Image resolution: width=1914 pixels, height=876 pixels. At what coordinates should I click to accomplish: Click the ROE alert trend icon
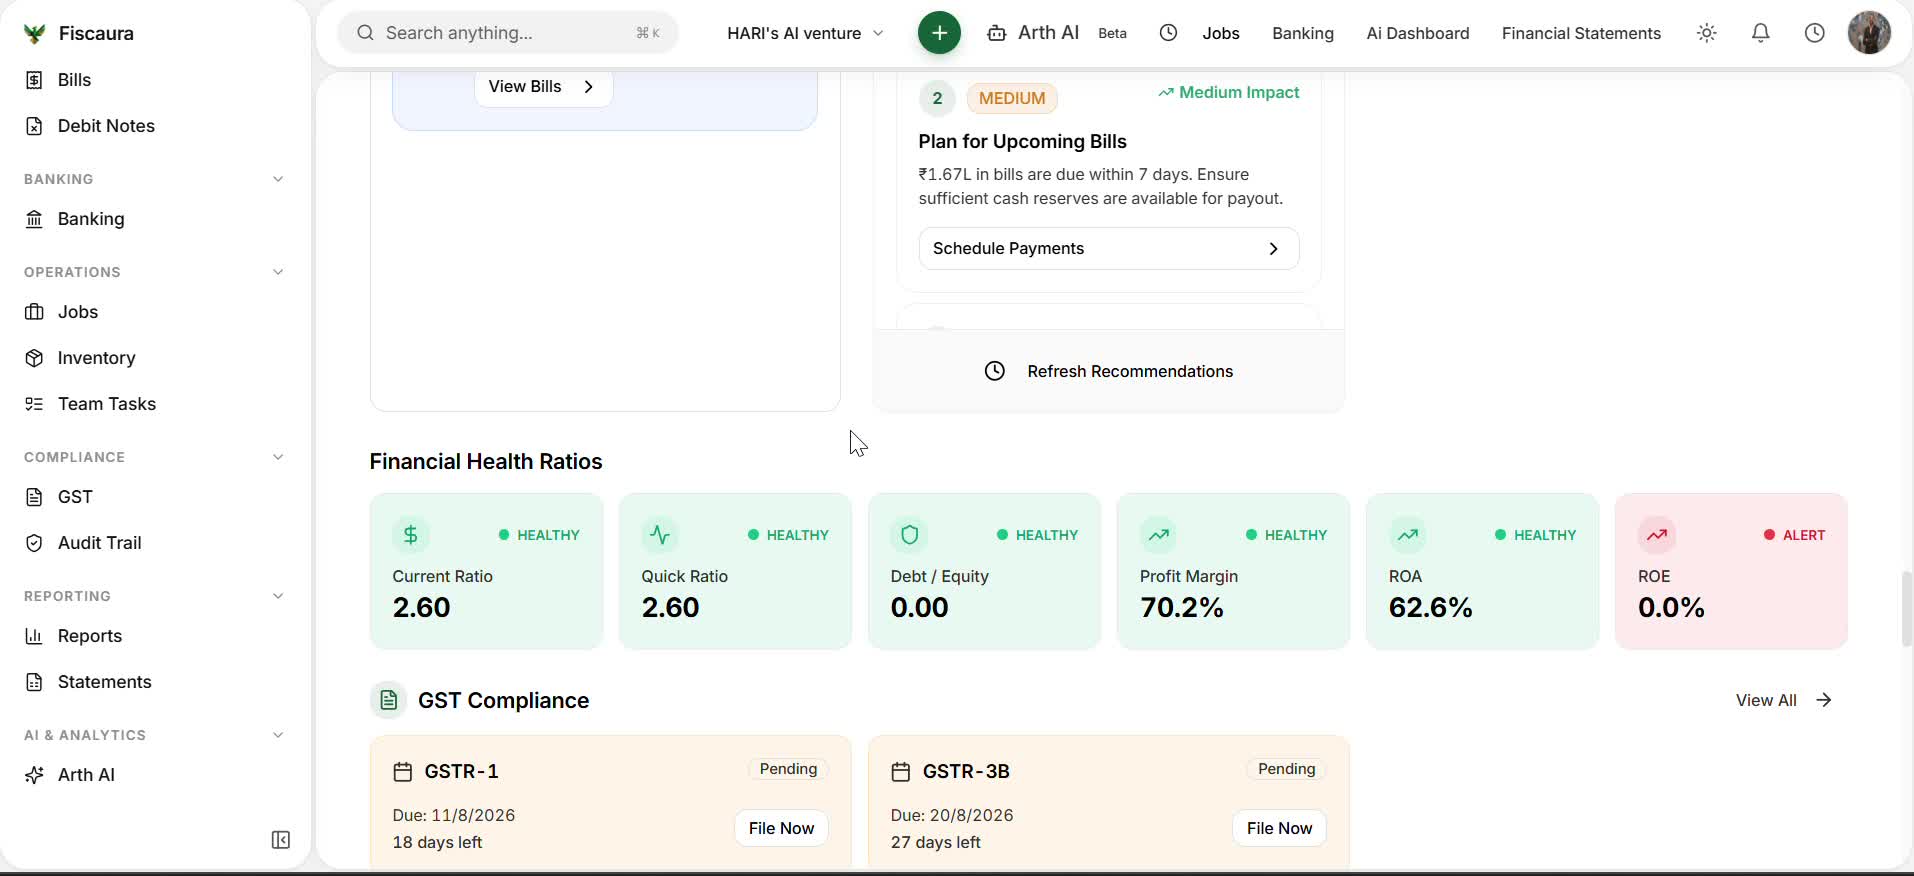(1657, 535)
